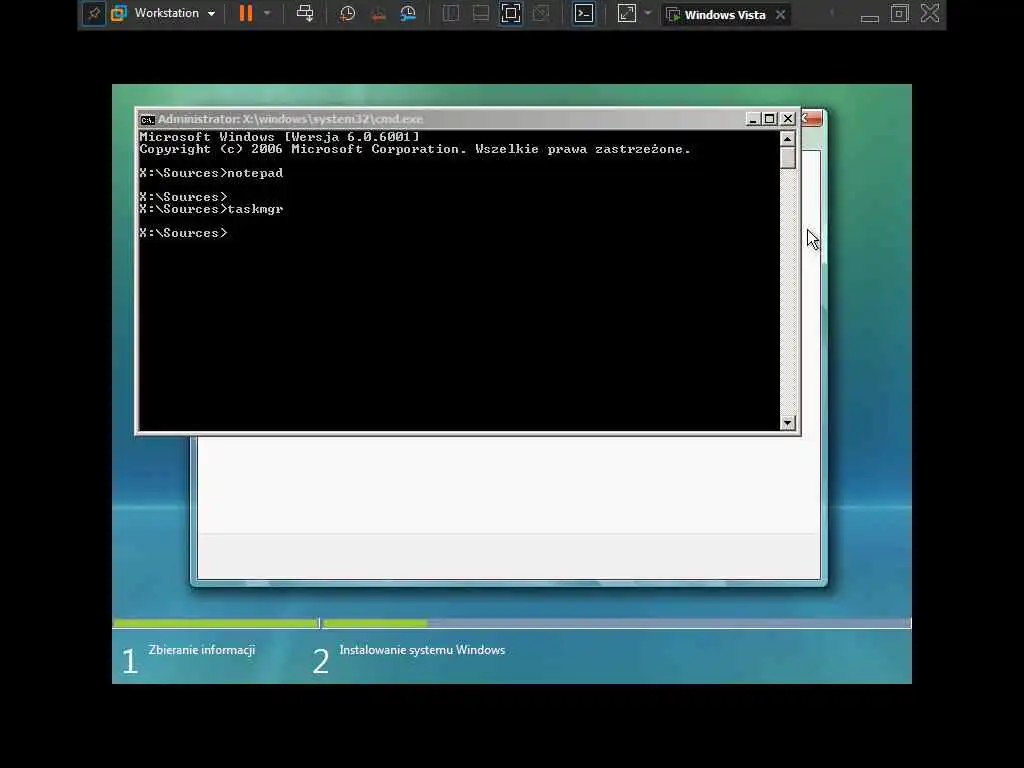Expand the power options dropdown arrow
Image resolution: width=1024 pixels, height=768 pixels.
(x=267, y=13)
